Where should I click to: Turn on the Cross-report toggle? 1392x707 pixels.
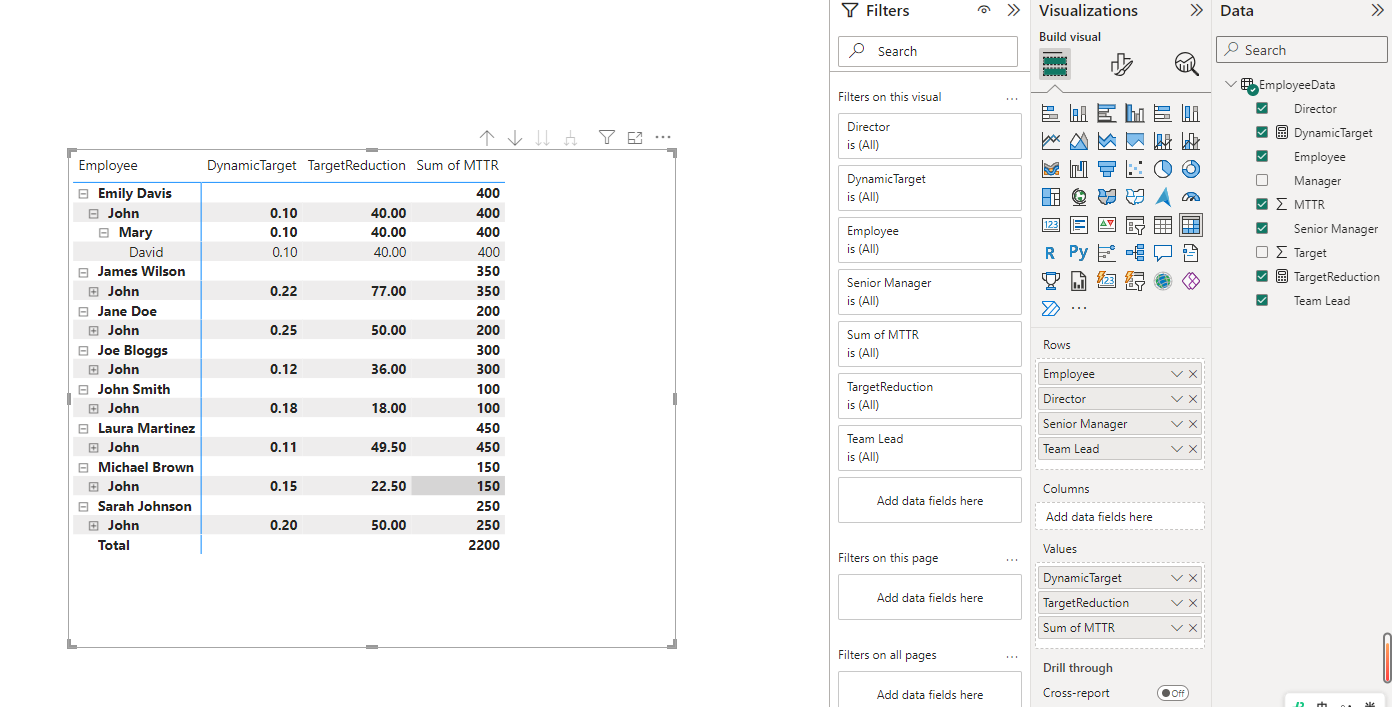[1172, 693]
